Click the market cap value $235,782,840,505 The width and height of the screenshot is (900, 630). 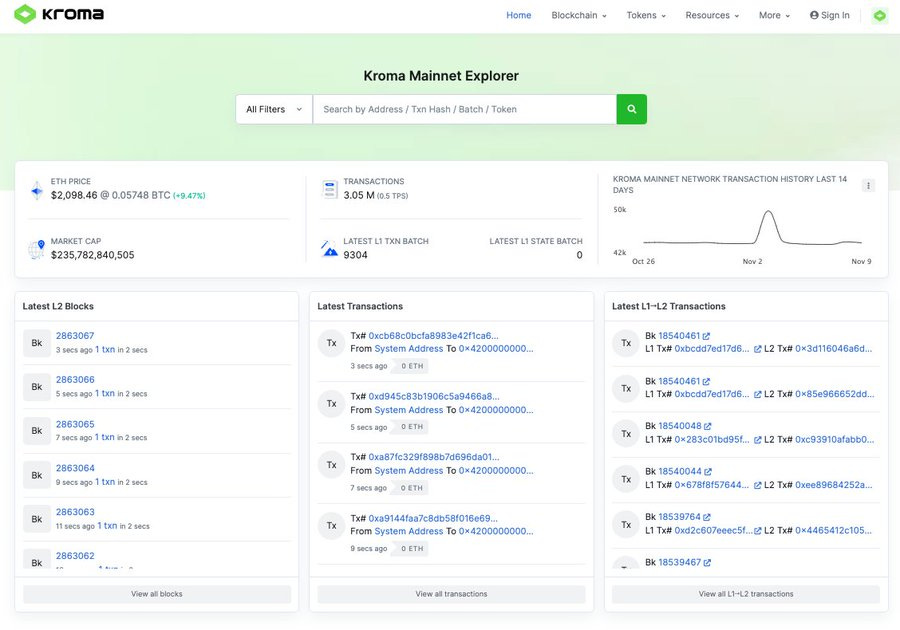[92, 255]
